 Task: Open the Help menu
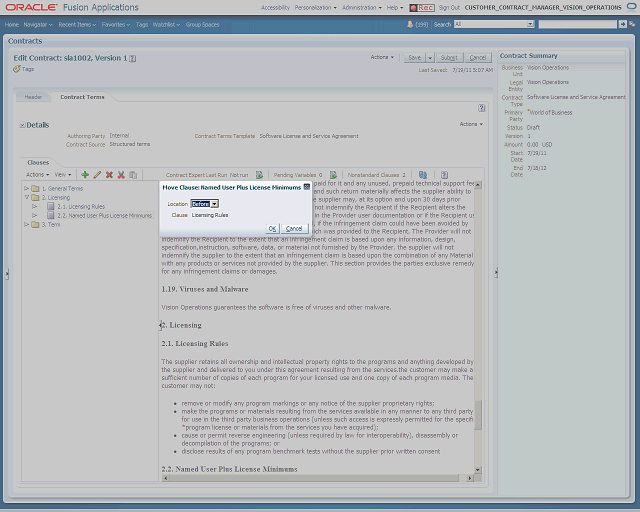coord(395,8)
